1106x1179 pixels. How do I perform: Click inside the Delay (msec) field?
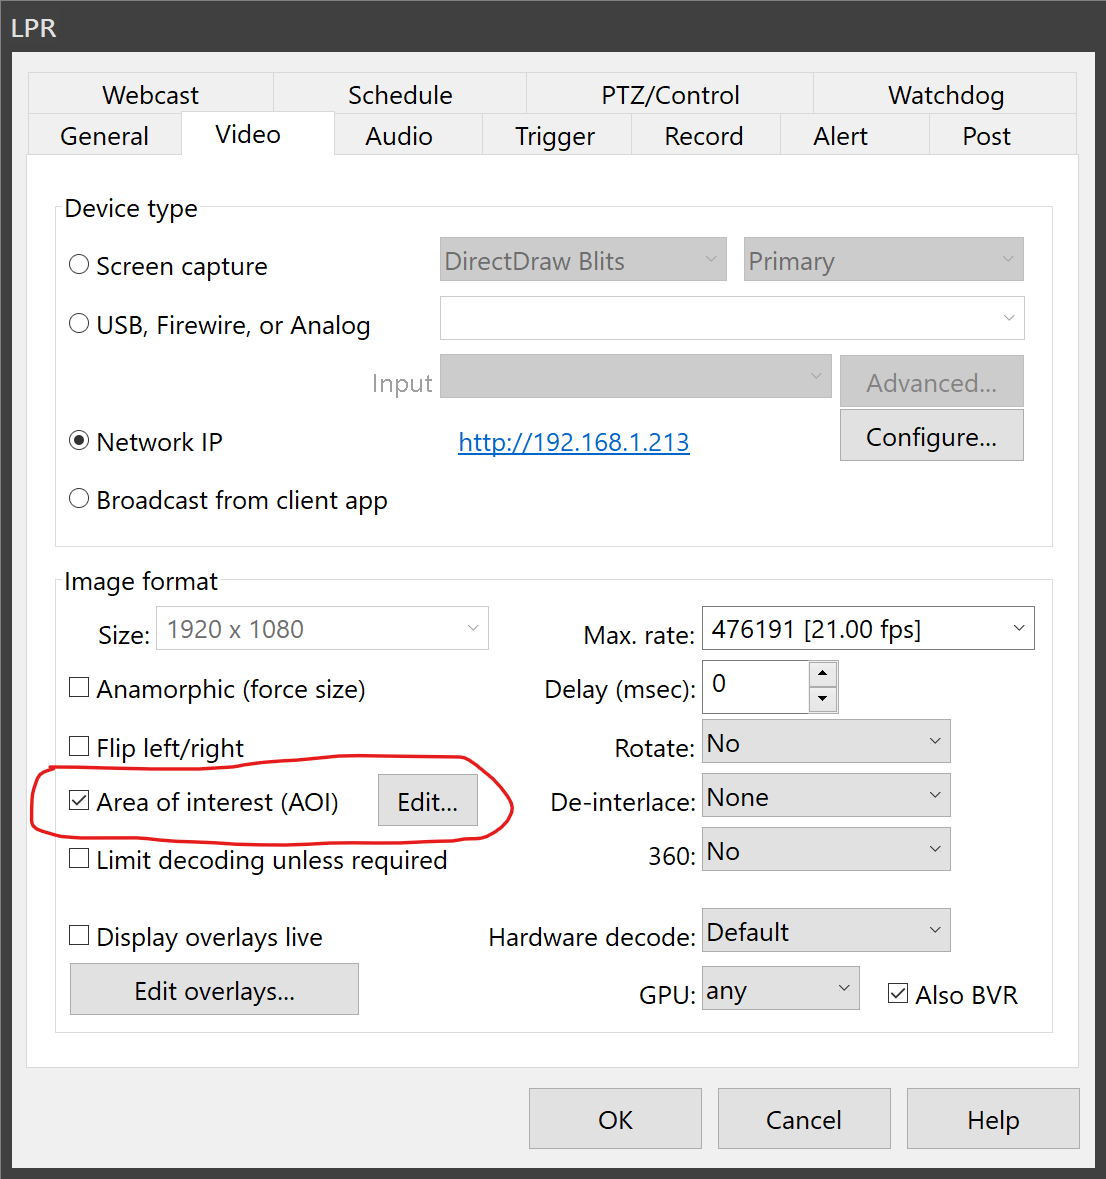[755, 686]
